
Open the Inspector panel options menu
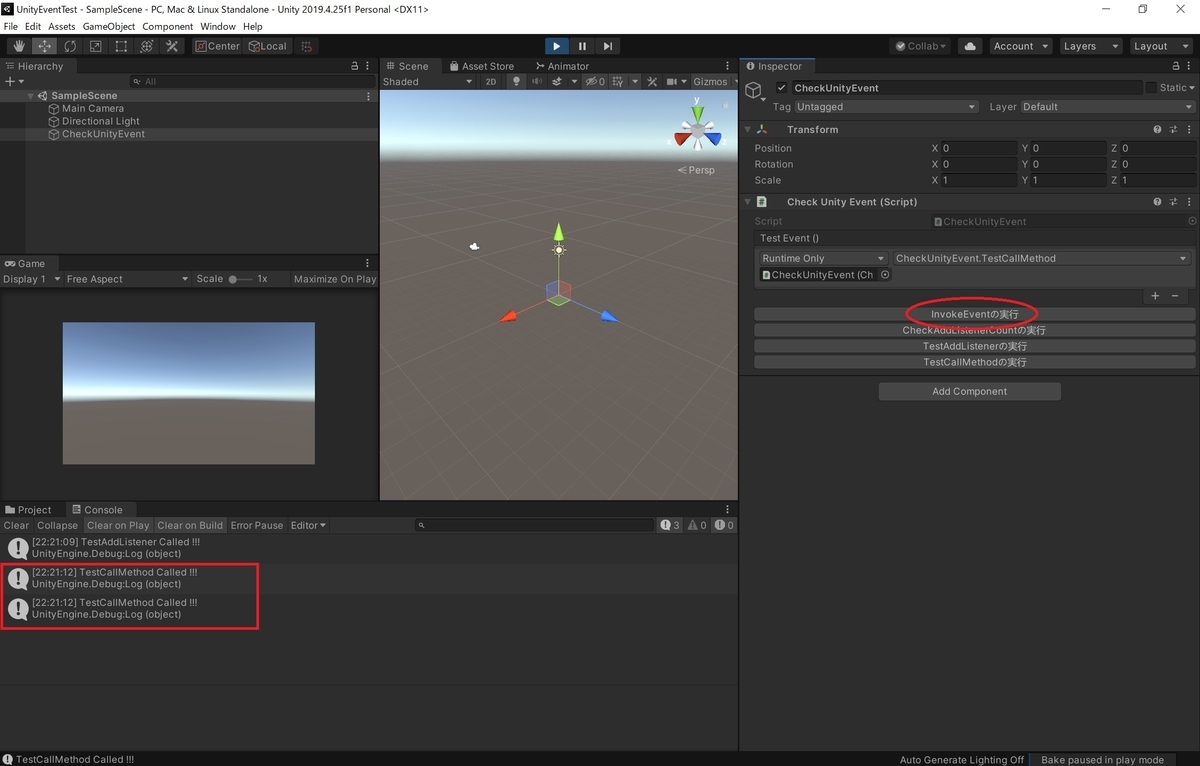(1189, 66)
